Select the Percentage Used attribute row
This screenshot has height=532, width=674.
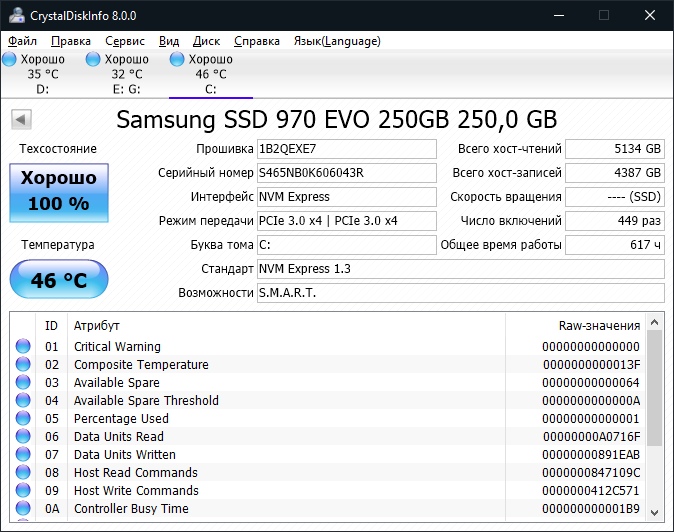point(328,419)
